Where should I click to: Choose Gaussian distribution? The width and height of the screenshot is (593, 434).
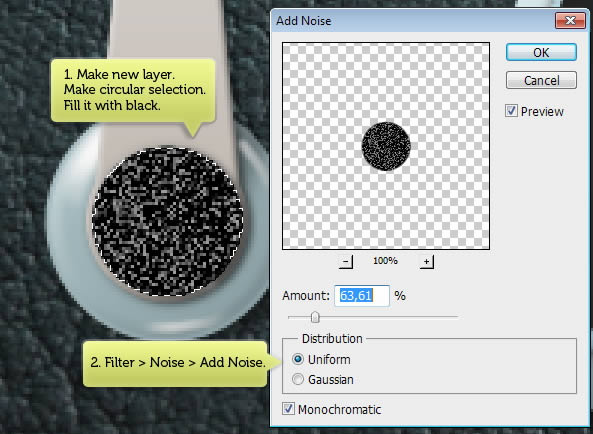(298, 379)
